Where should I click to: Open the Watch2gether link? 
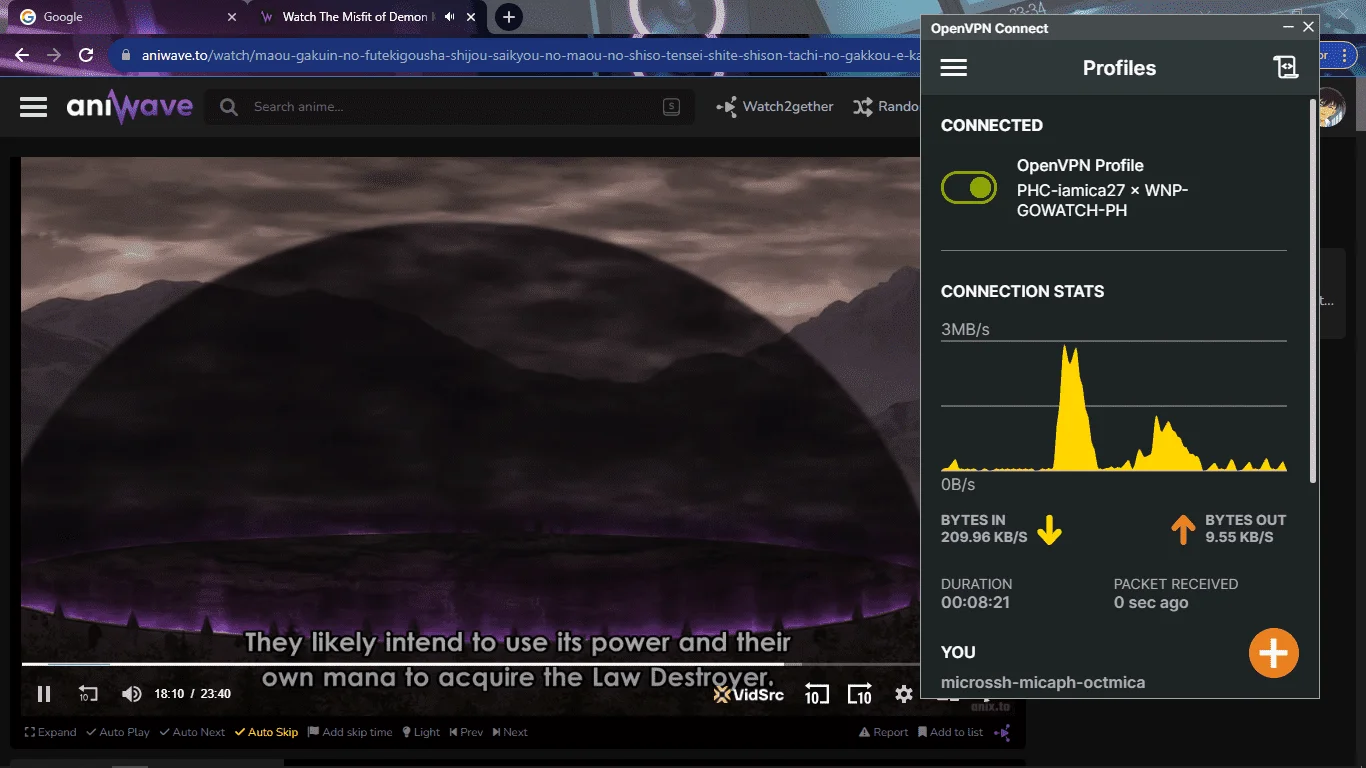pos(775,107)
